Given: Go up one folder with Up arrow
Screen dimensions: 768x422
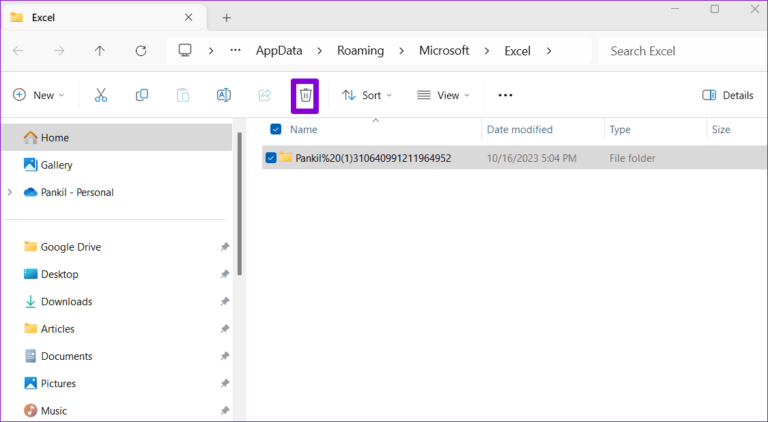Looking at the screenshot, I should (100, 51).
